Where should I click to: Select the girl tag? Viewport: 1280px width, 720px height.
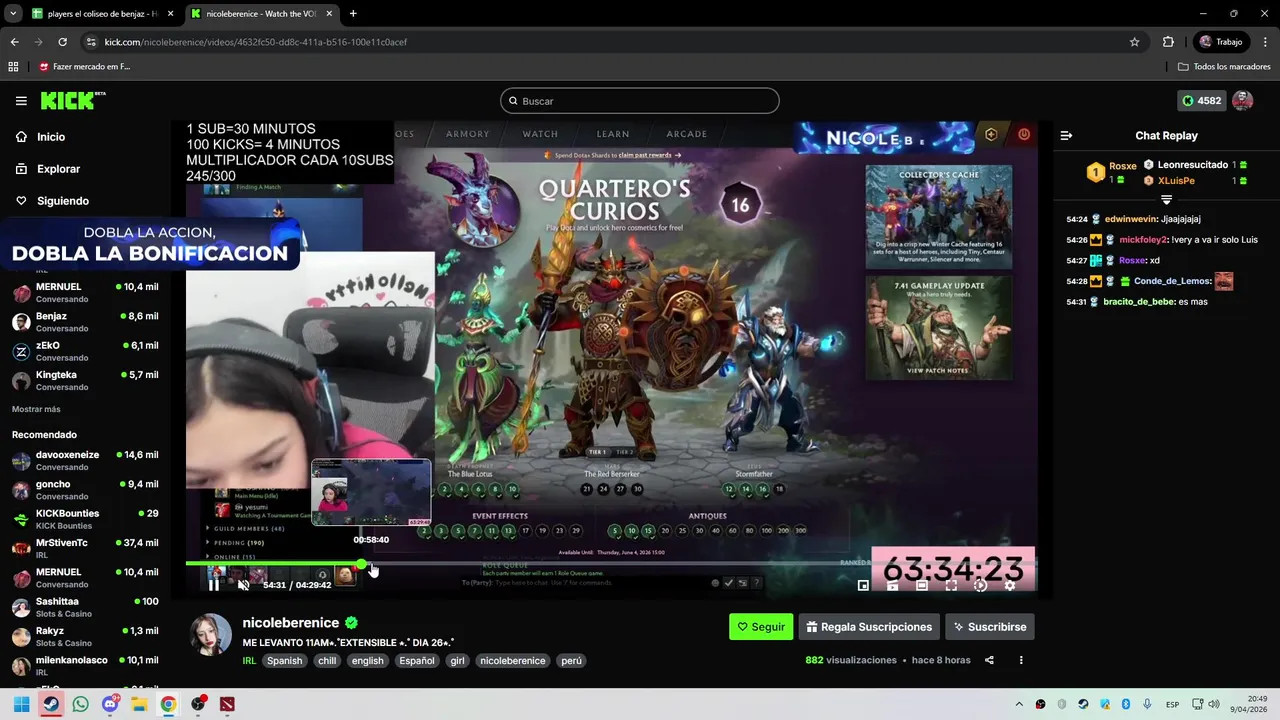pos(457,661)
